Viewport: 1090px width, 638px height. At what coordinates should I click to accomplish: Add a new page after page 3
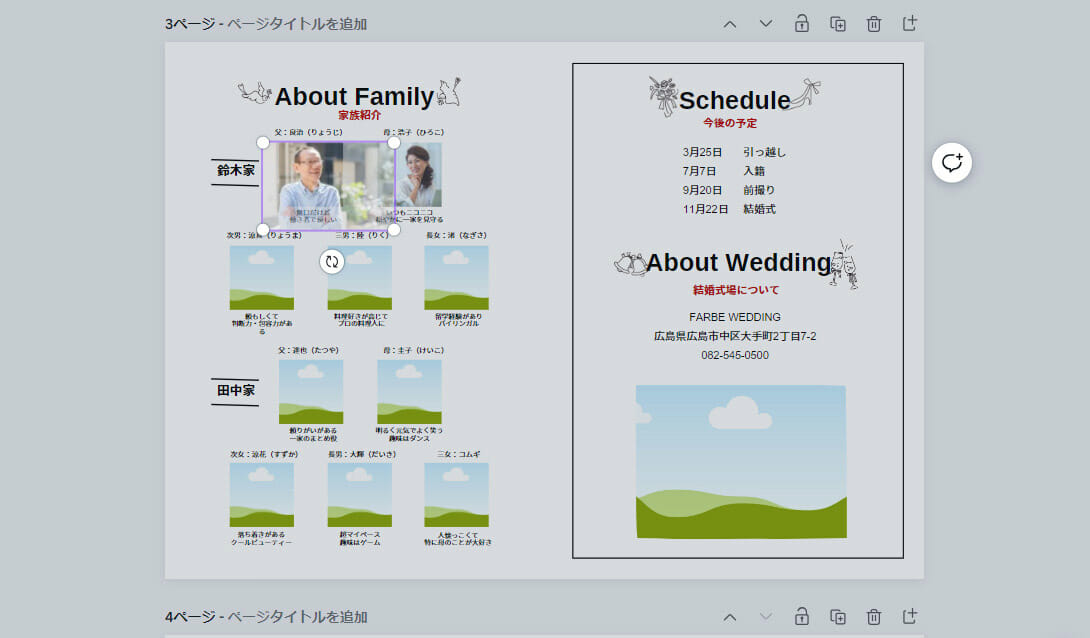click(x=909, y=24)
